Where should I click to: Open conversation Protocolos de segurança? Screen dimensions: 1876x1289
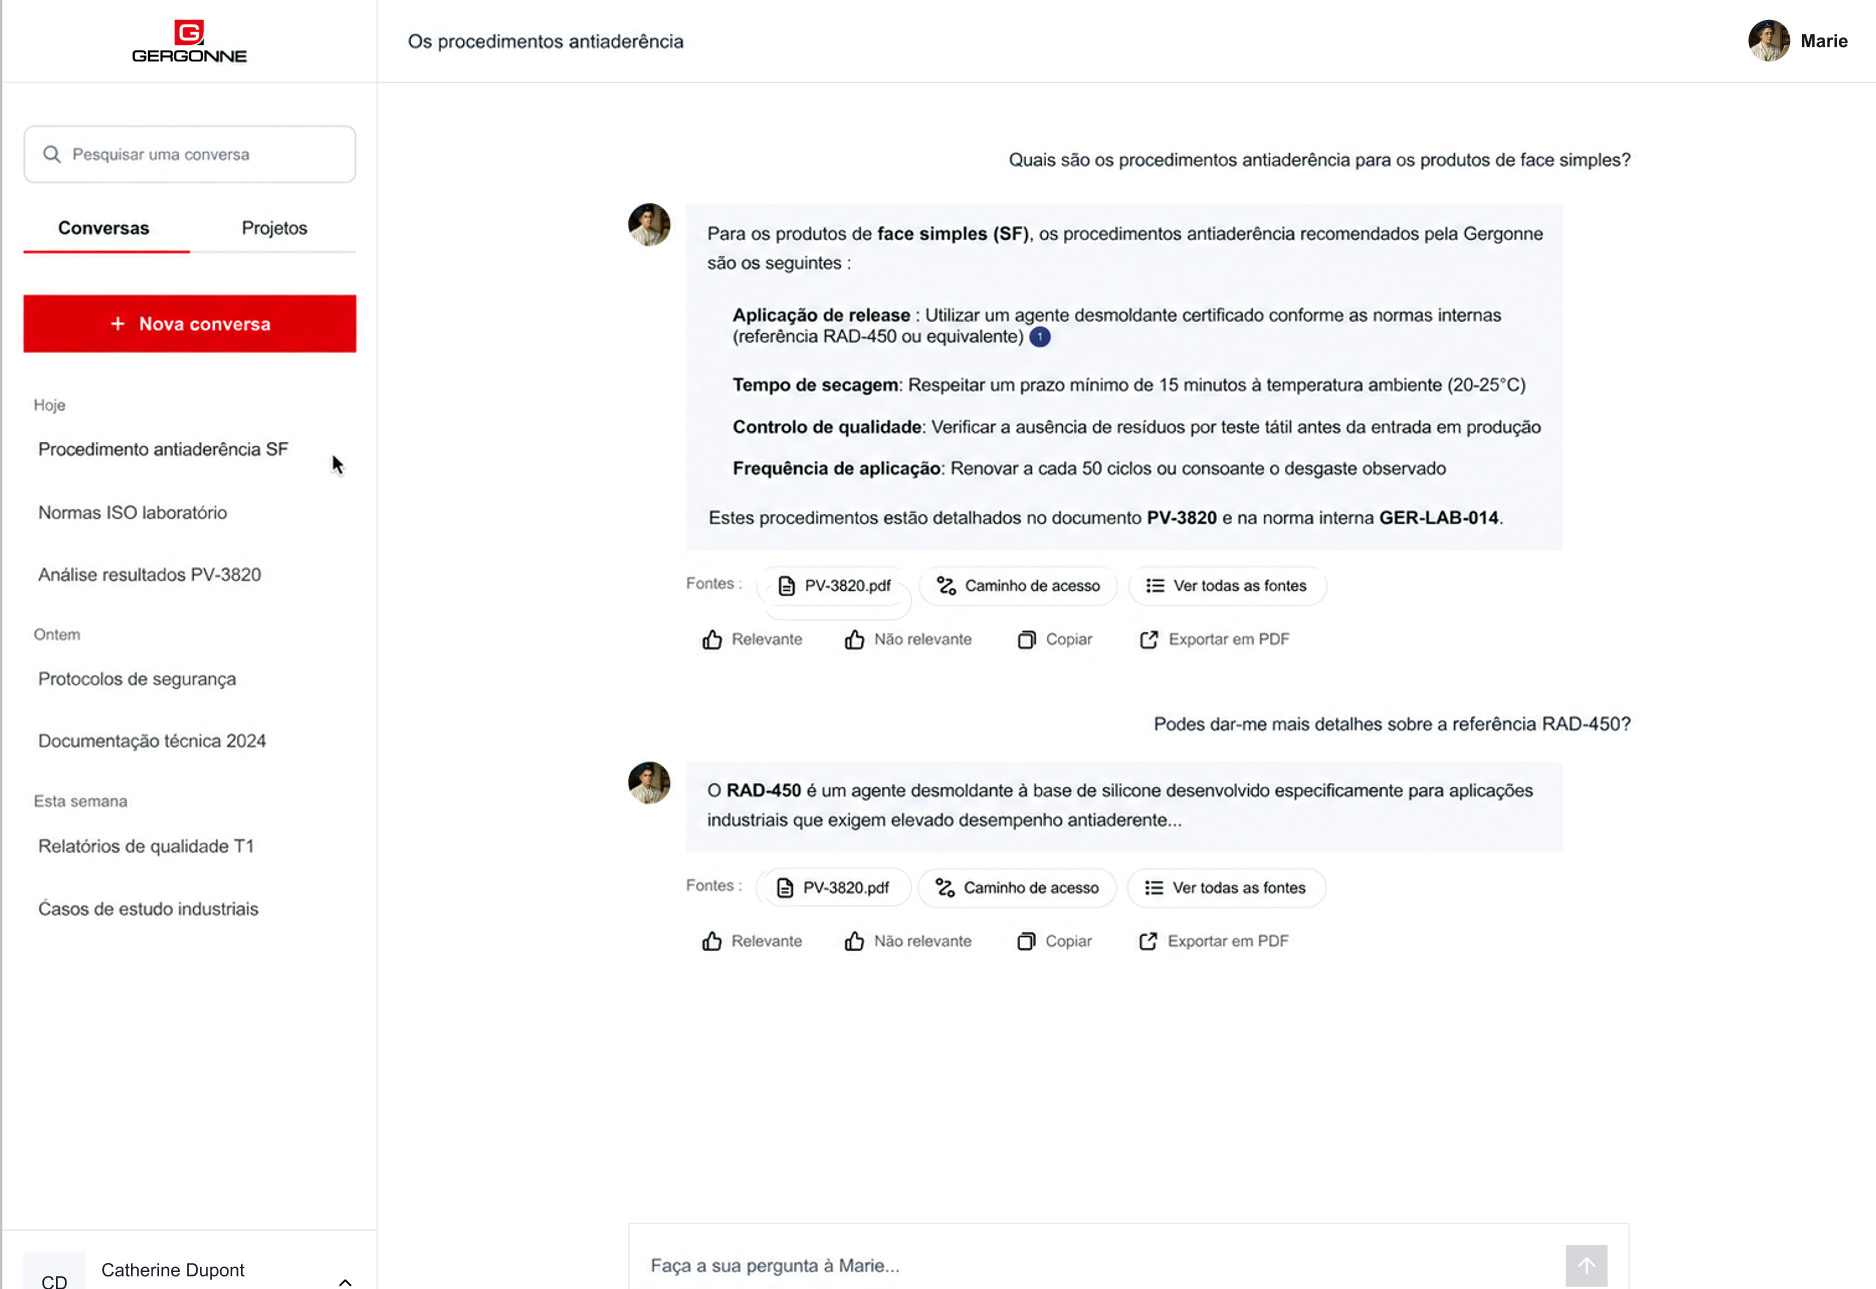pyautogui.click(x=137, y=678)
